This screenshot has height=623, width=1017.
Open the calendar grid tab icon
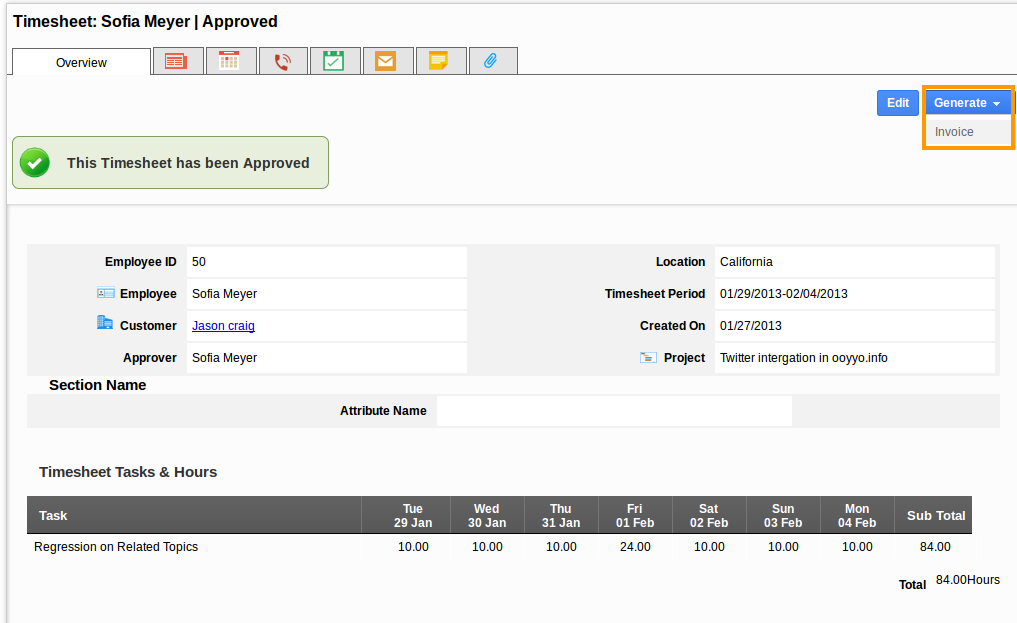(230, 62)
